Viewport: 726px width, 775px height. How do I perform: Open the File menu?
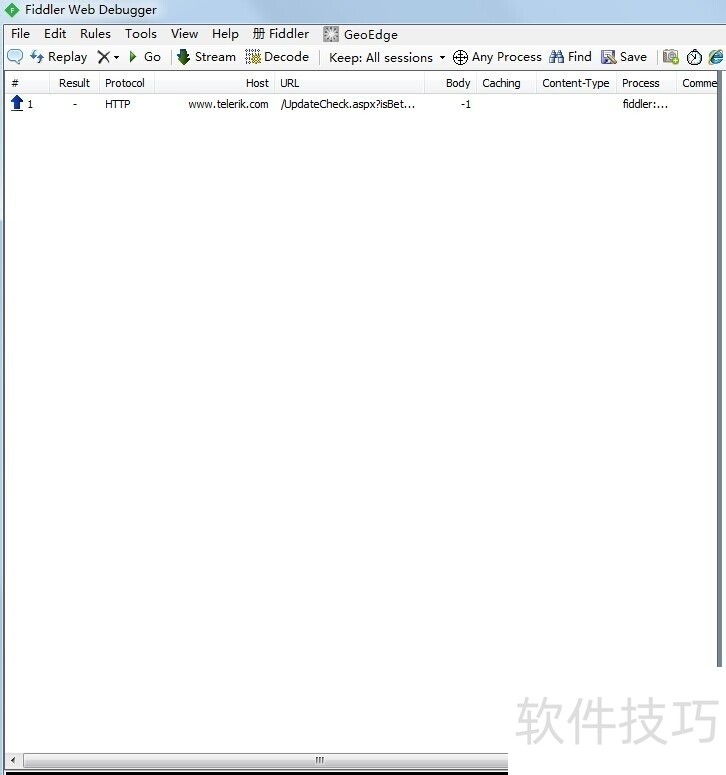coord(21,34)
